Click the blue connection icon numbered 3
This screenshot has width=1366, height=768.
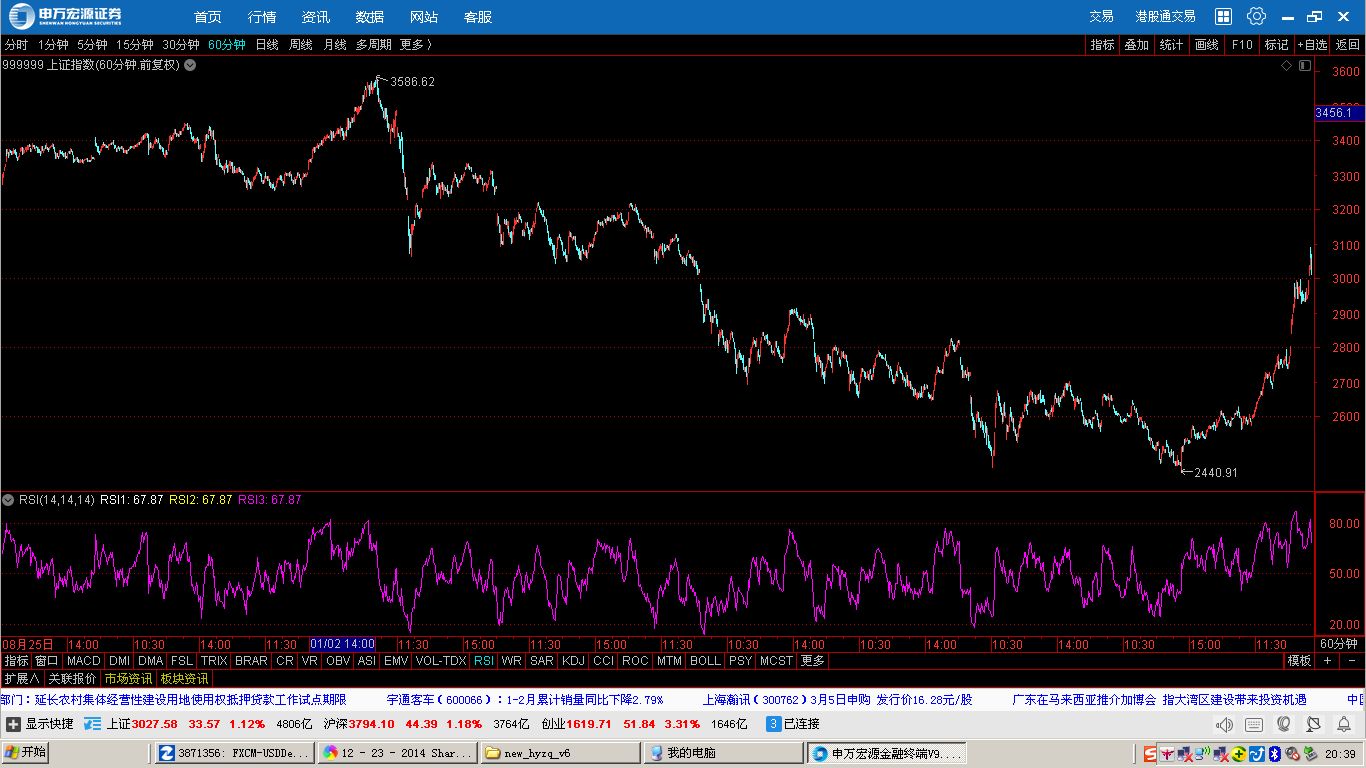click(x=773, y=724)
